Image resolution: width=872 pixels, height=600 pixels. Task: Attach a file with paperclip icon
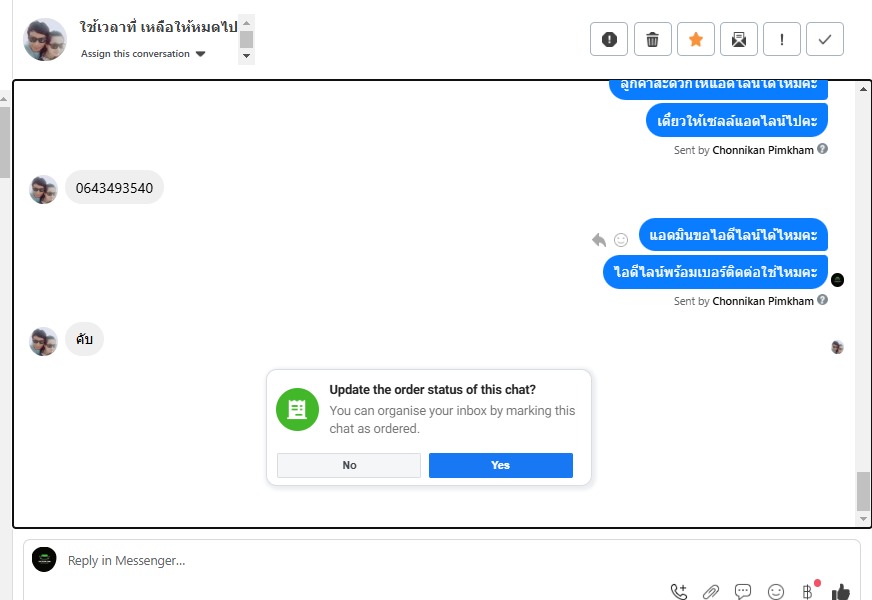click(711, 592)
